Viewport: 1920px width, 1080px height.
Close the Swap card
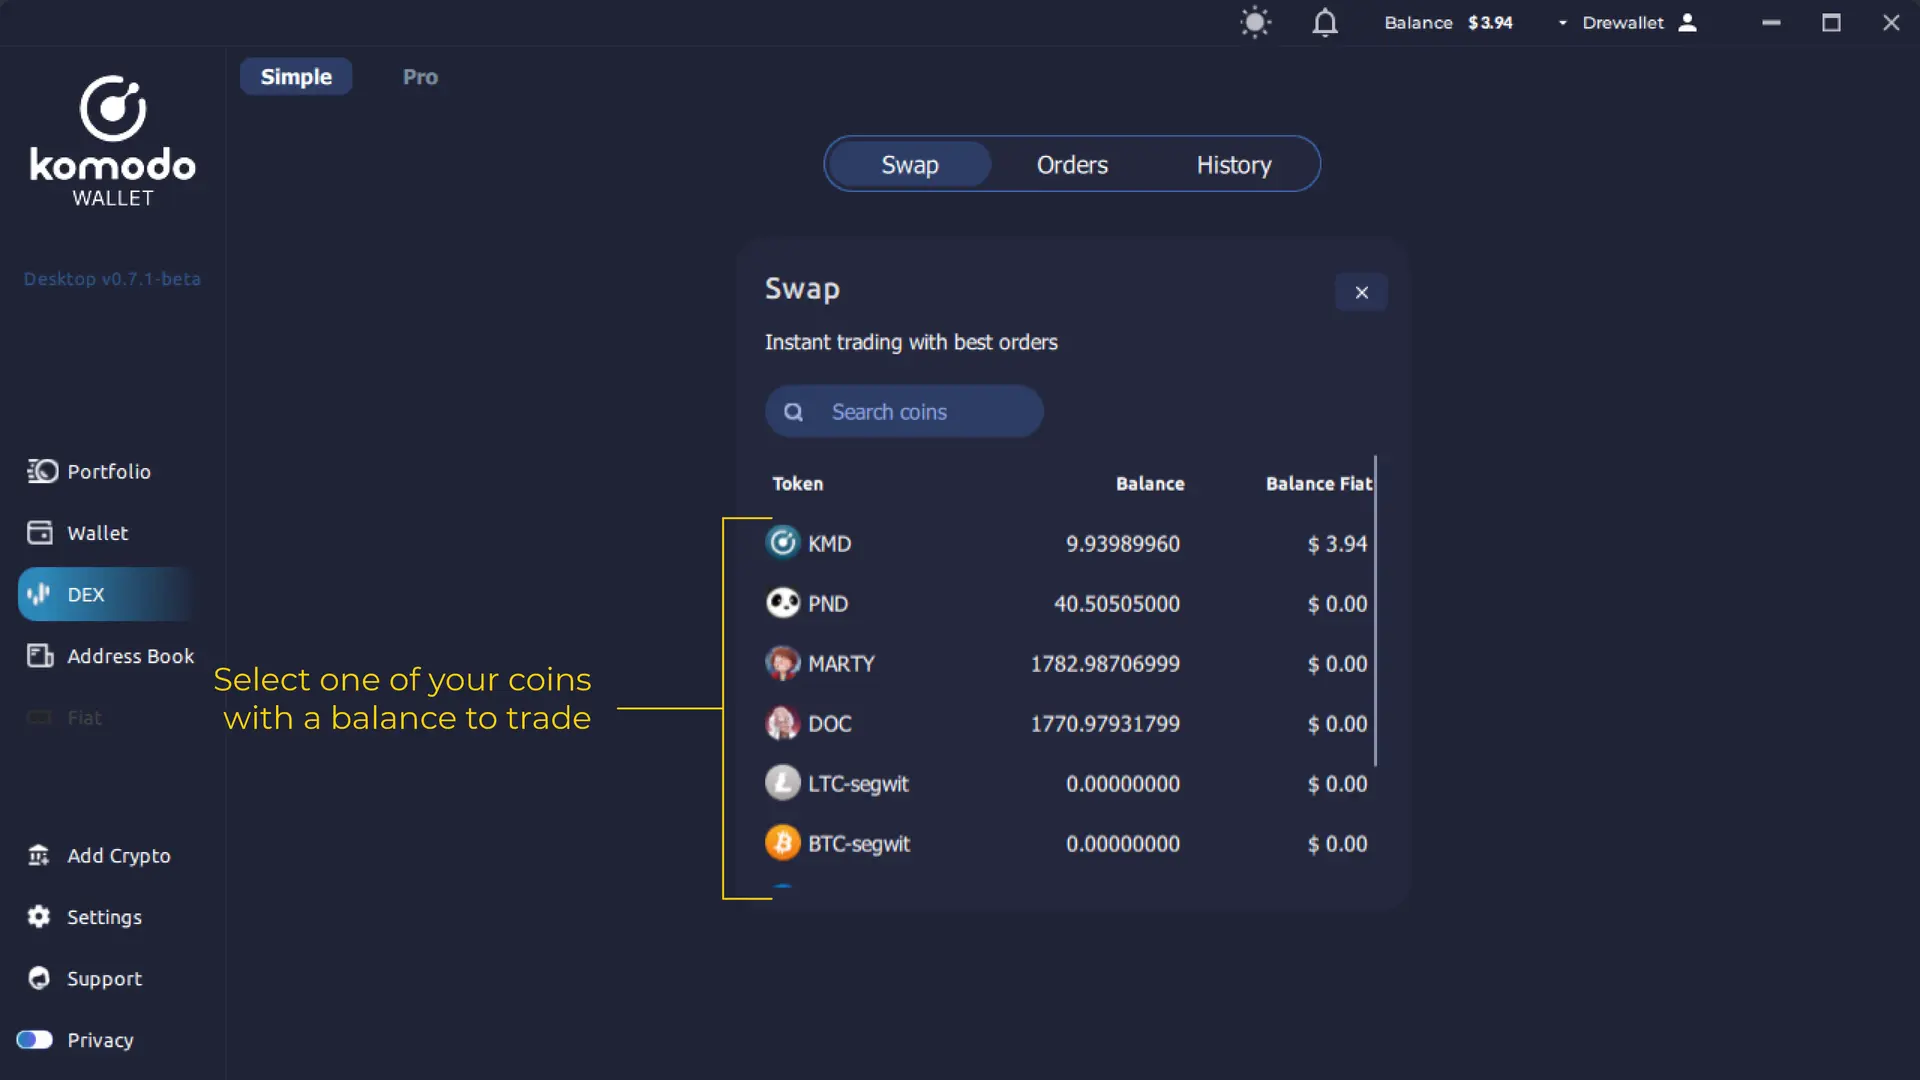click(x=1361, y=292)
